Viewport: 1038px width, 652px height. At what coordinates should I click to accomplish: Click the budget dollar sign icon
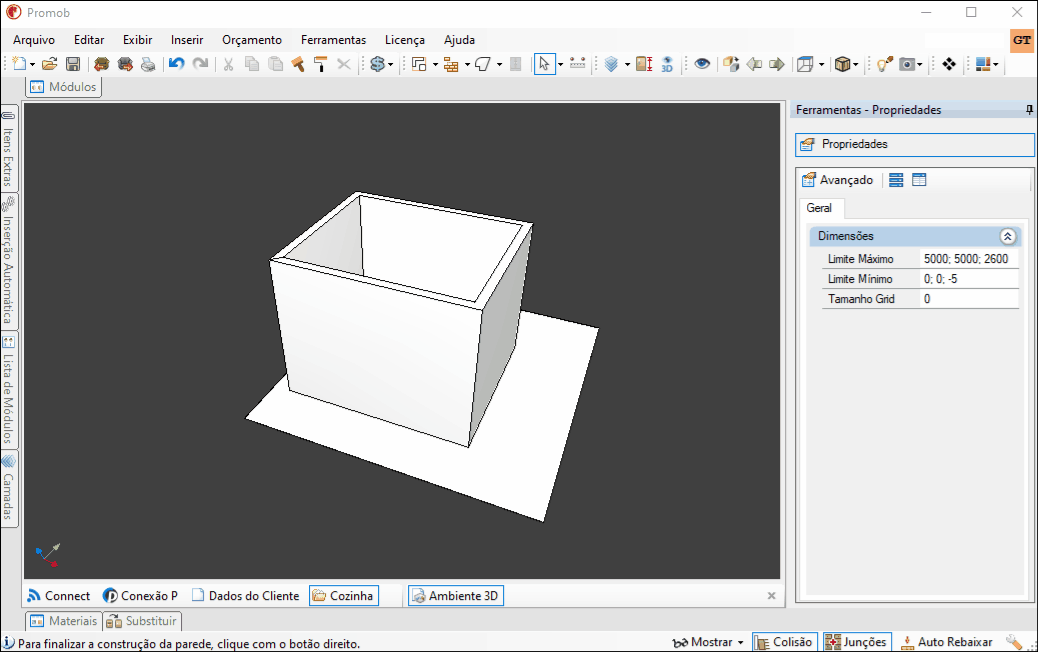pos(377,64)
